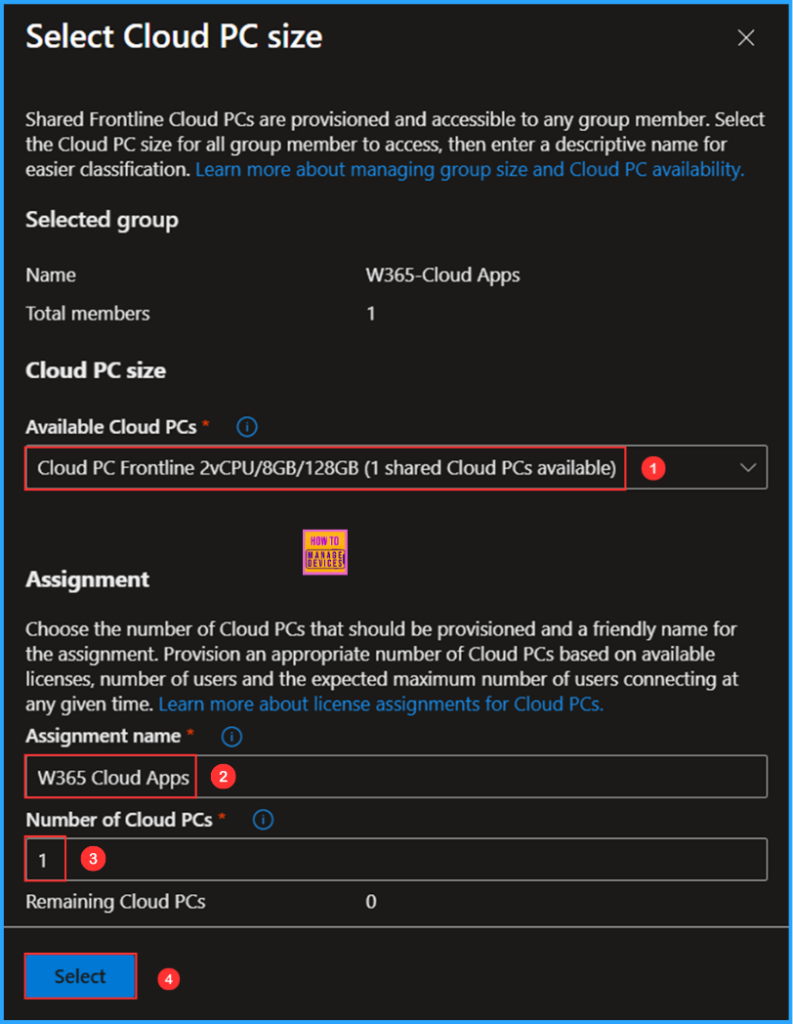Screen dimensions: 793x1024
Task: Close the Select Cloud PC size dialog
Action: pyautogui.click(x=746, y=38)
